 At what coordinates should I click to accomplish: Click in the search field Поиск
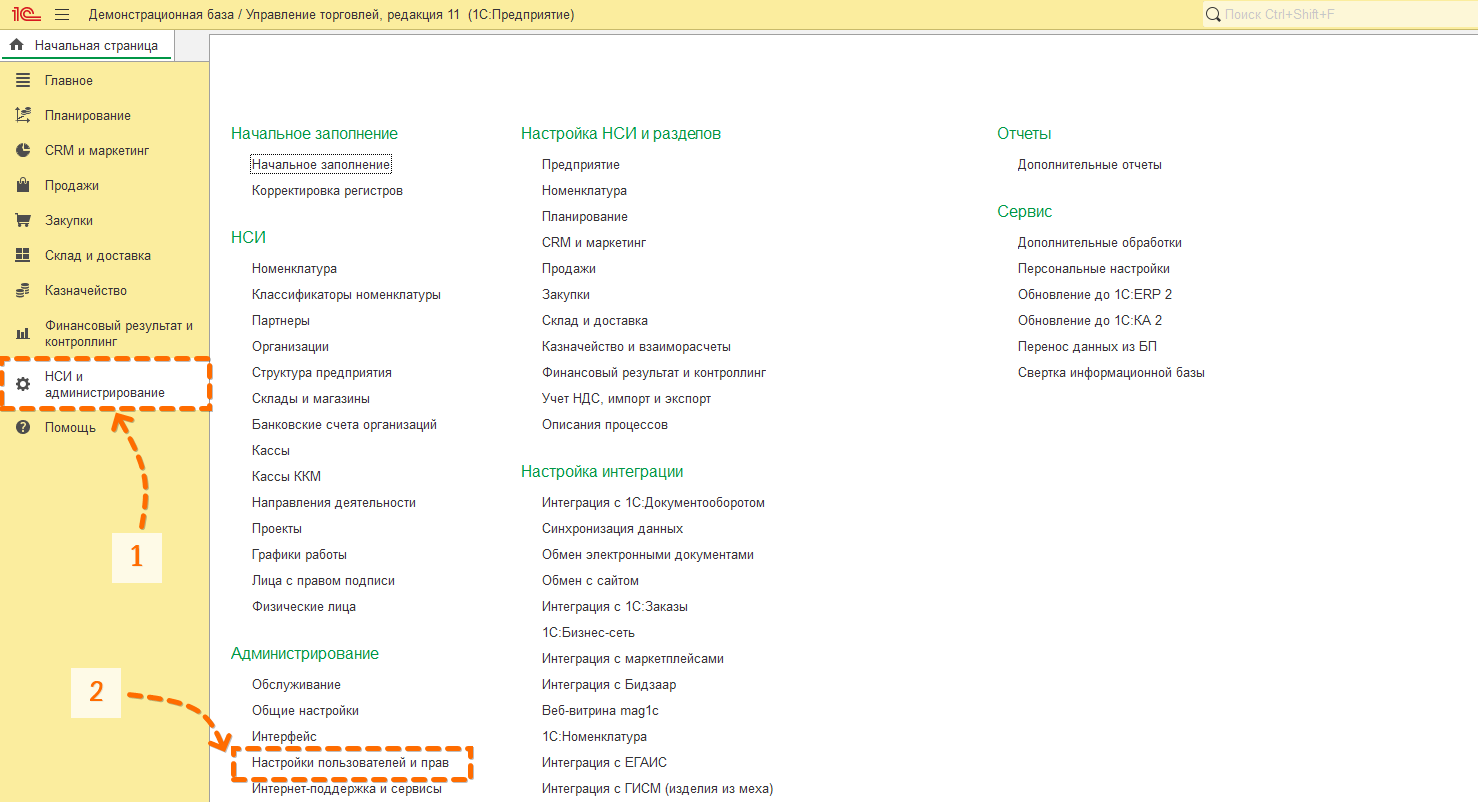click(1340, 15)
